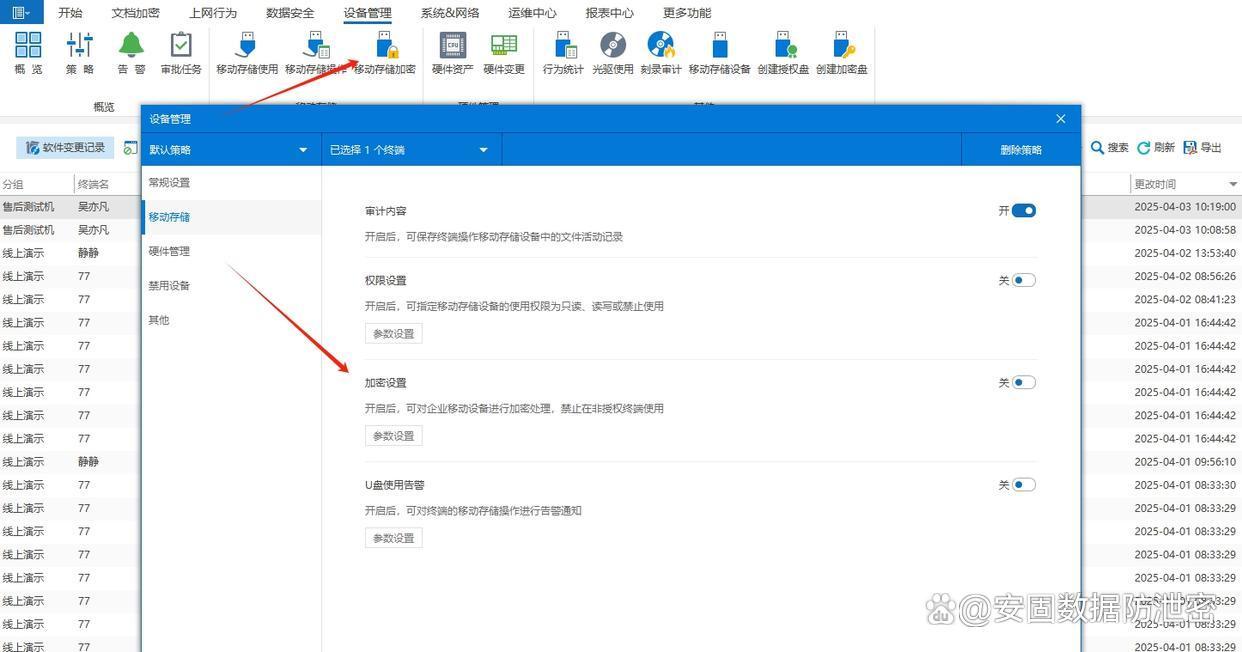The height and width of the screenshot is (652, 1242).
Task: Select 硬件管理 in the left sidebar
Action: point(169,251)
